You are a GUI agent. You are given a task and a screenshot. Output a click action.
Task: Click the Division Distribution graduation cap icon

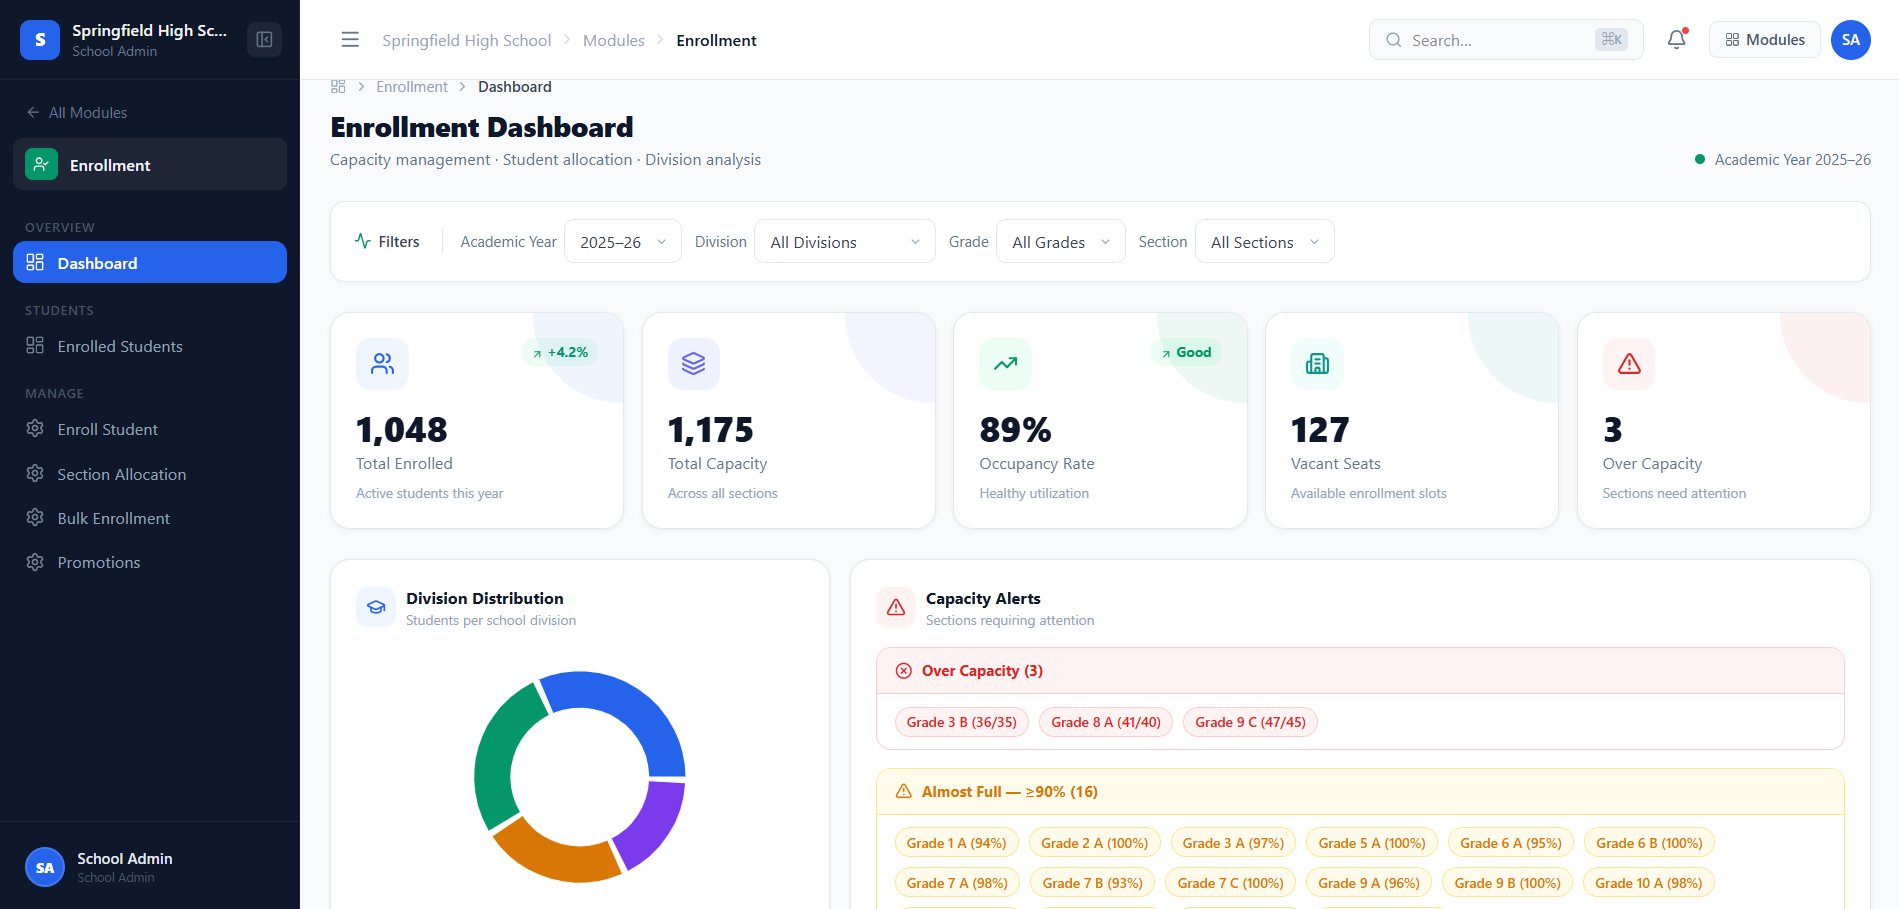coord(376,607)
